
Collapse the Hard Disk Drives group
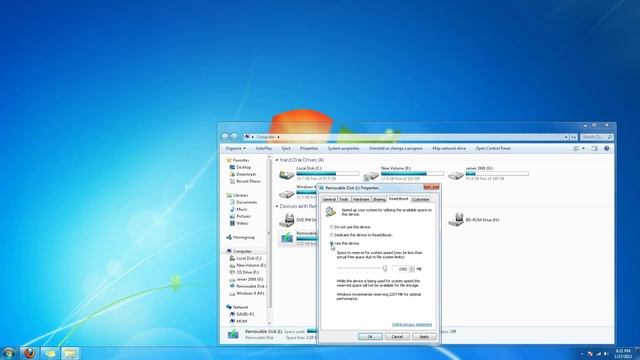click(277, 160)
